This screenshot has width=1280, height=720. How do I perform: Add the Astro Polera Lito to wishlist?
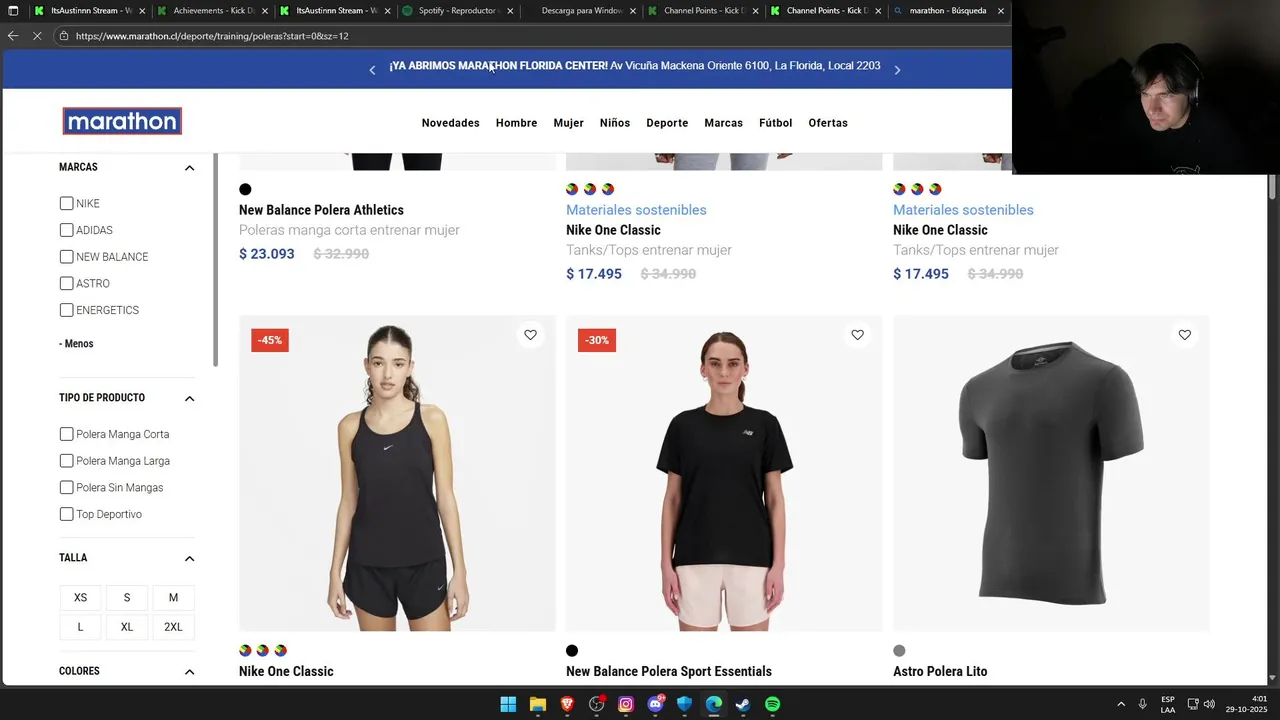coord(1184,335)
